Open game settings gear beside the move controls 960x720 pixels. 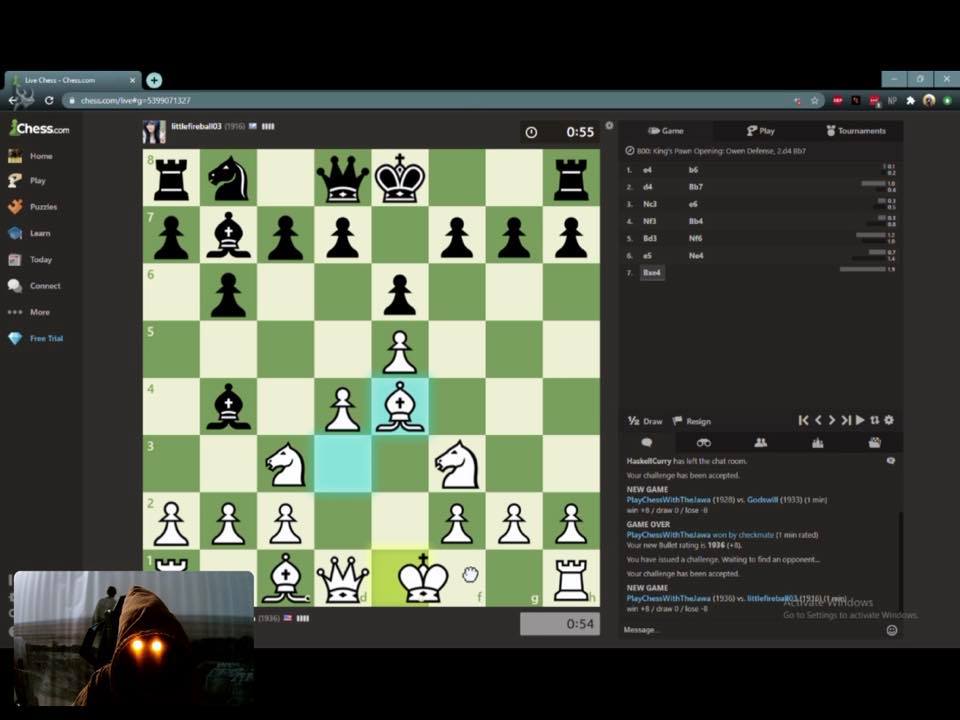[889, 421]
